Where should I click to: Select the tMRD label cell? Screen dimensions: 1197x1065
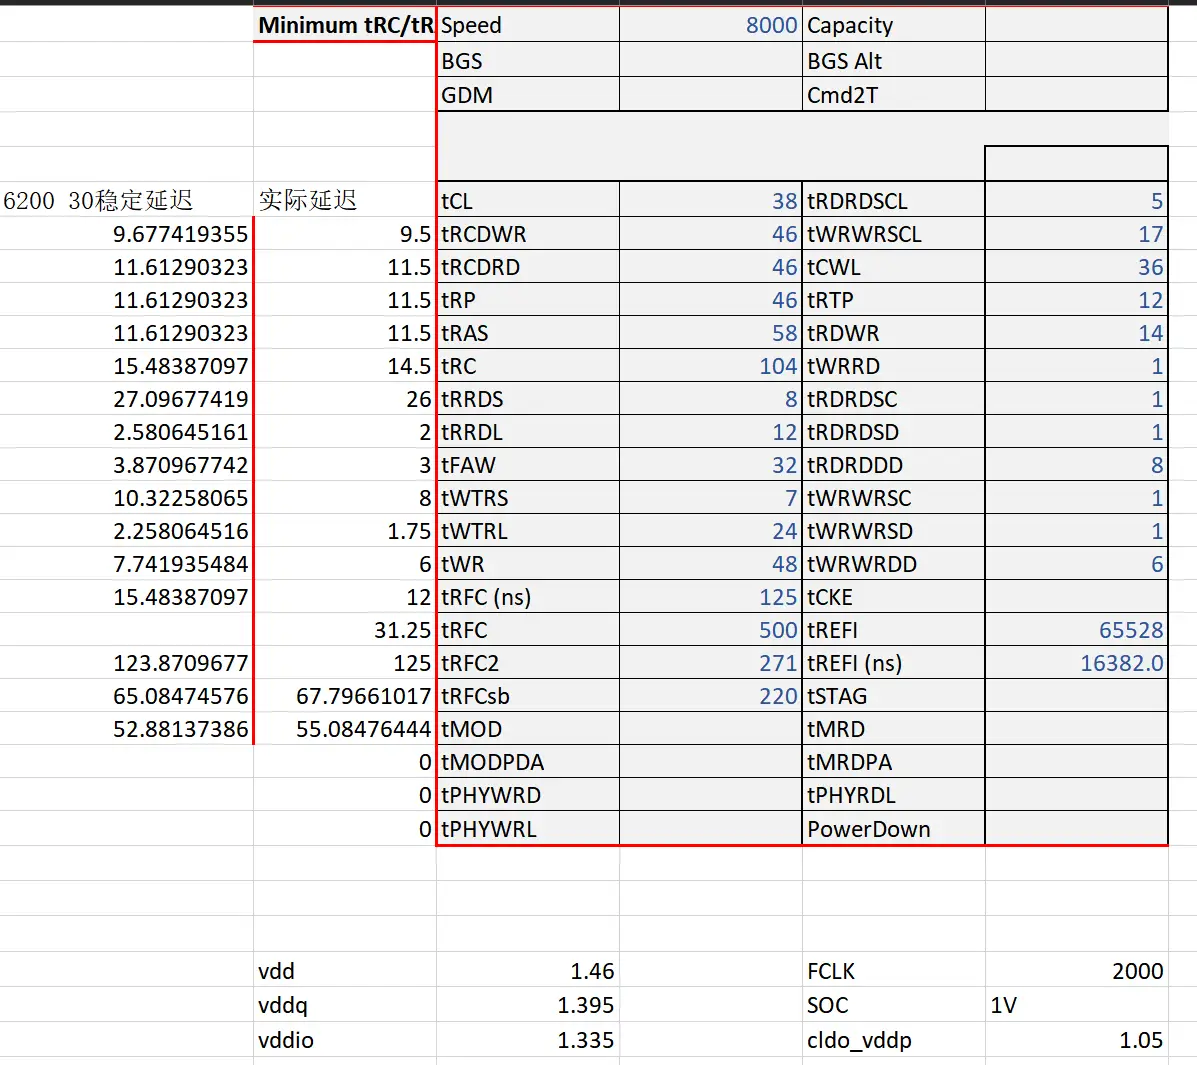(x=893, y=728)
